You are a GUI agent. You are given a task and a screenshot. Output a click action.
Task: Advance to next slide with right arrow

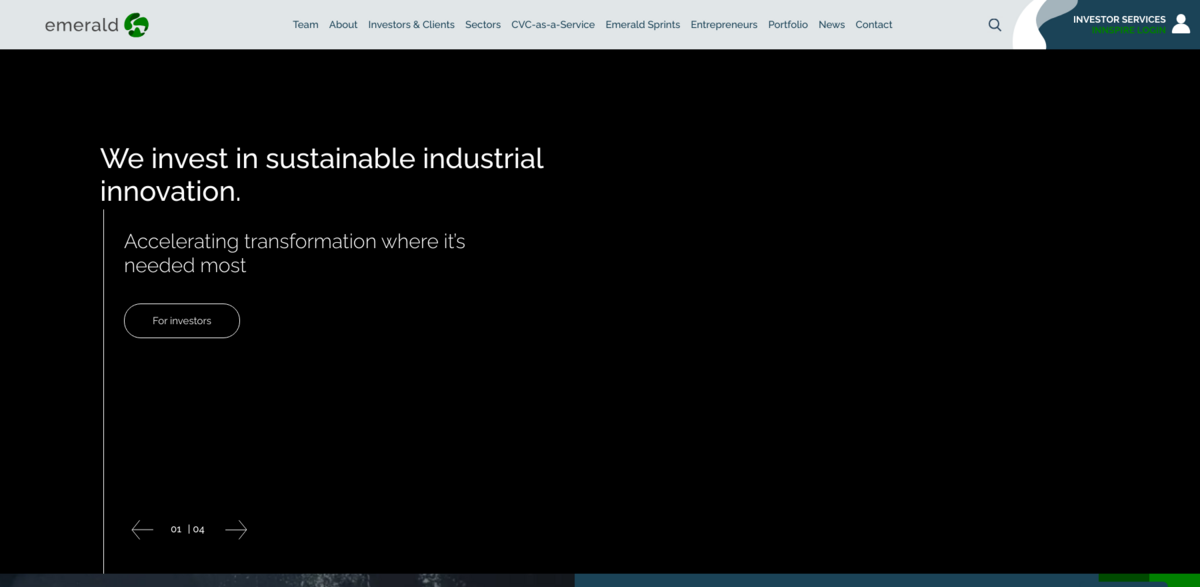pos(236,530)
